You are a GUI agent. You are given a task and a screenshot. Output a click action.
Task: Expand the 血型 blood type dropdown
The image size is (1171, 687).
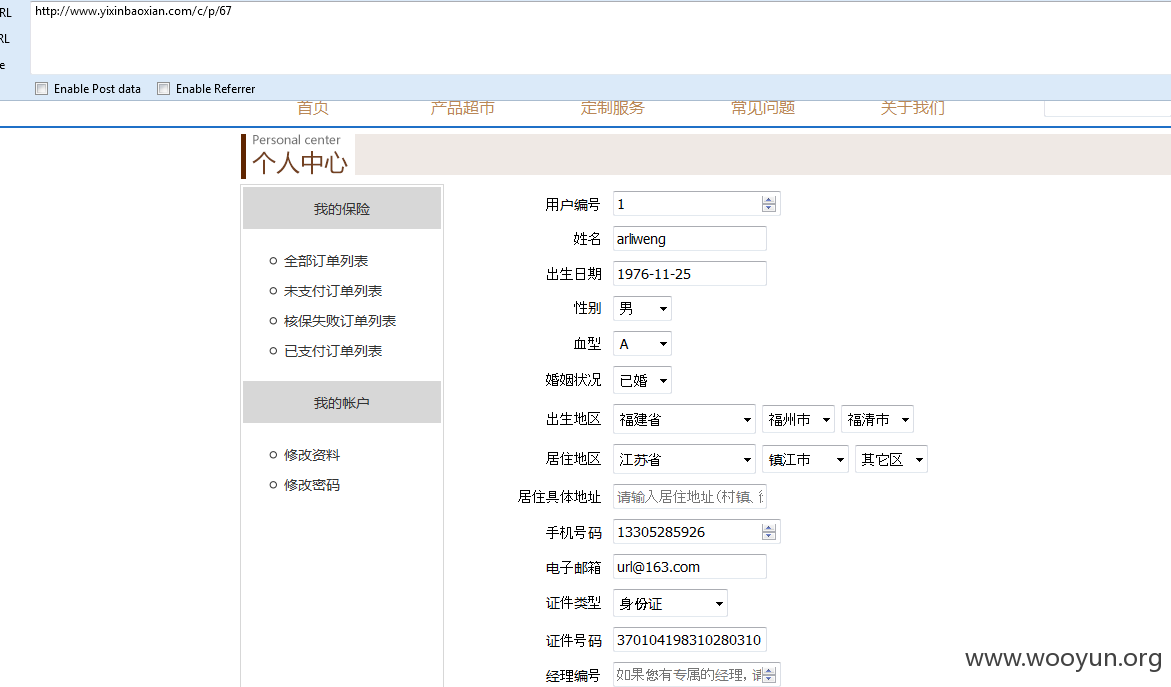tap(642, 344)
